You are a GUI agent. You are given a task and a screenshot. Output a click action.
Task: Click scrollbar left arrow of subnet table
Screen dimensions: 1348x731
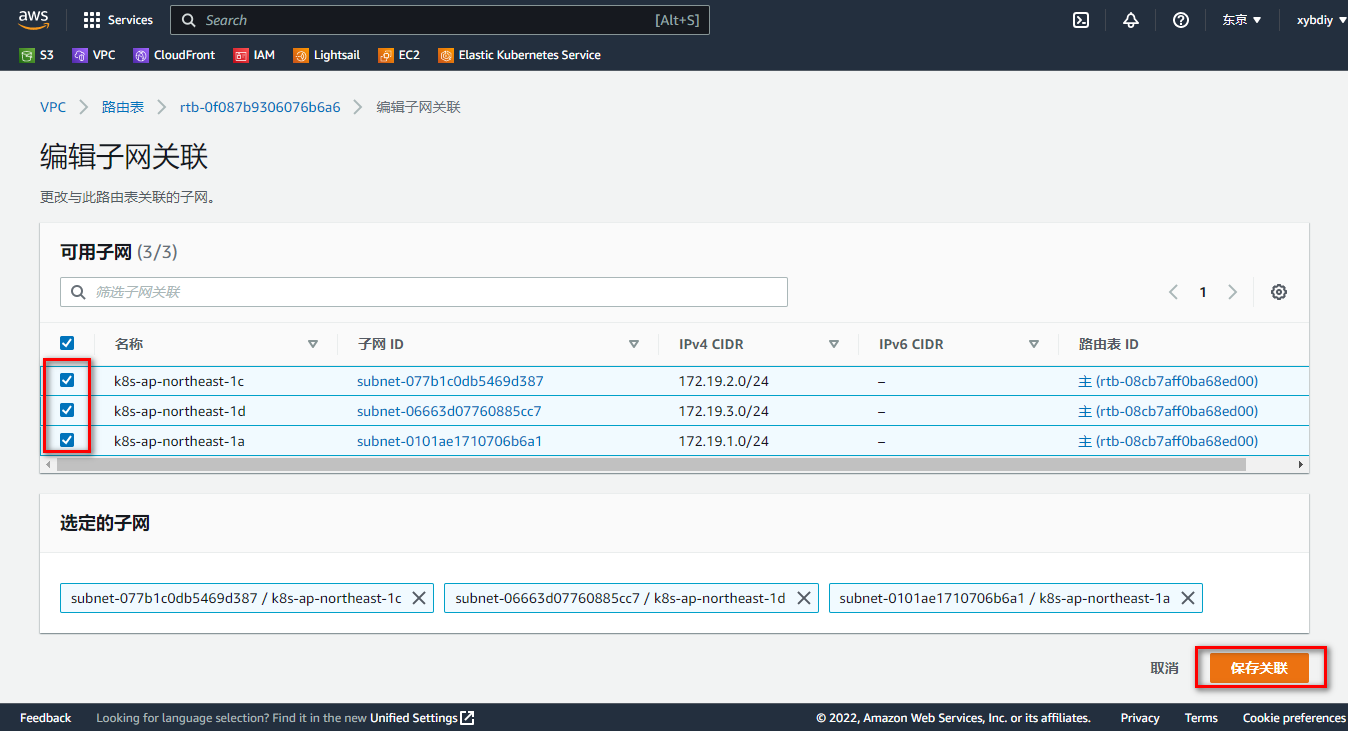46,465
